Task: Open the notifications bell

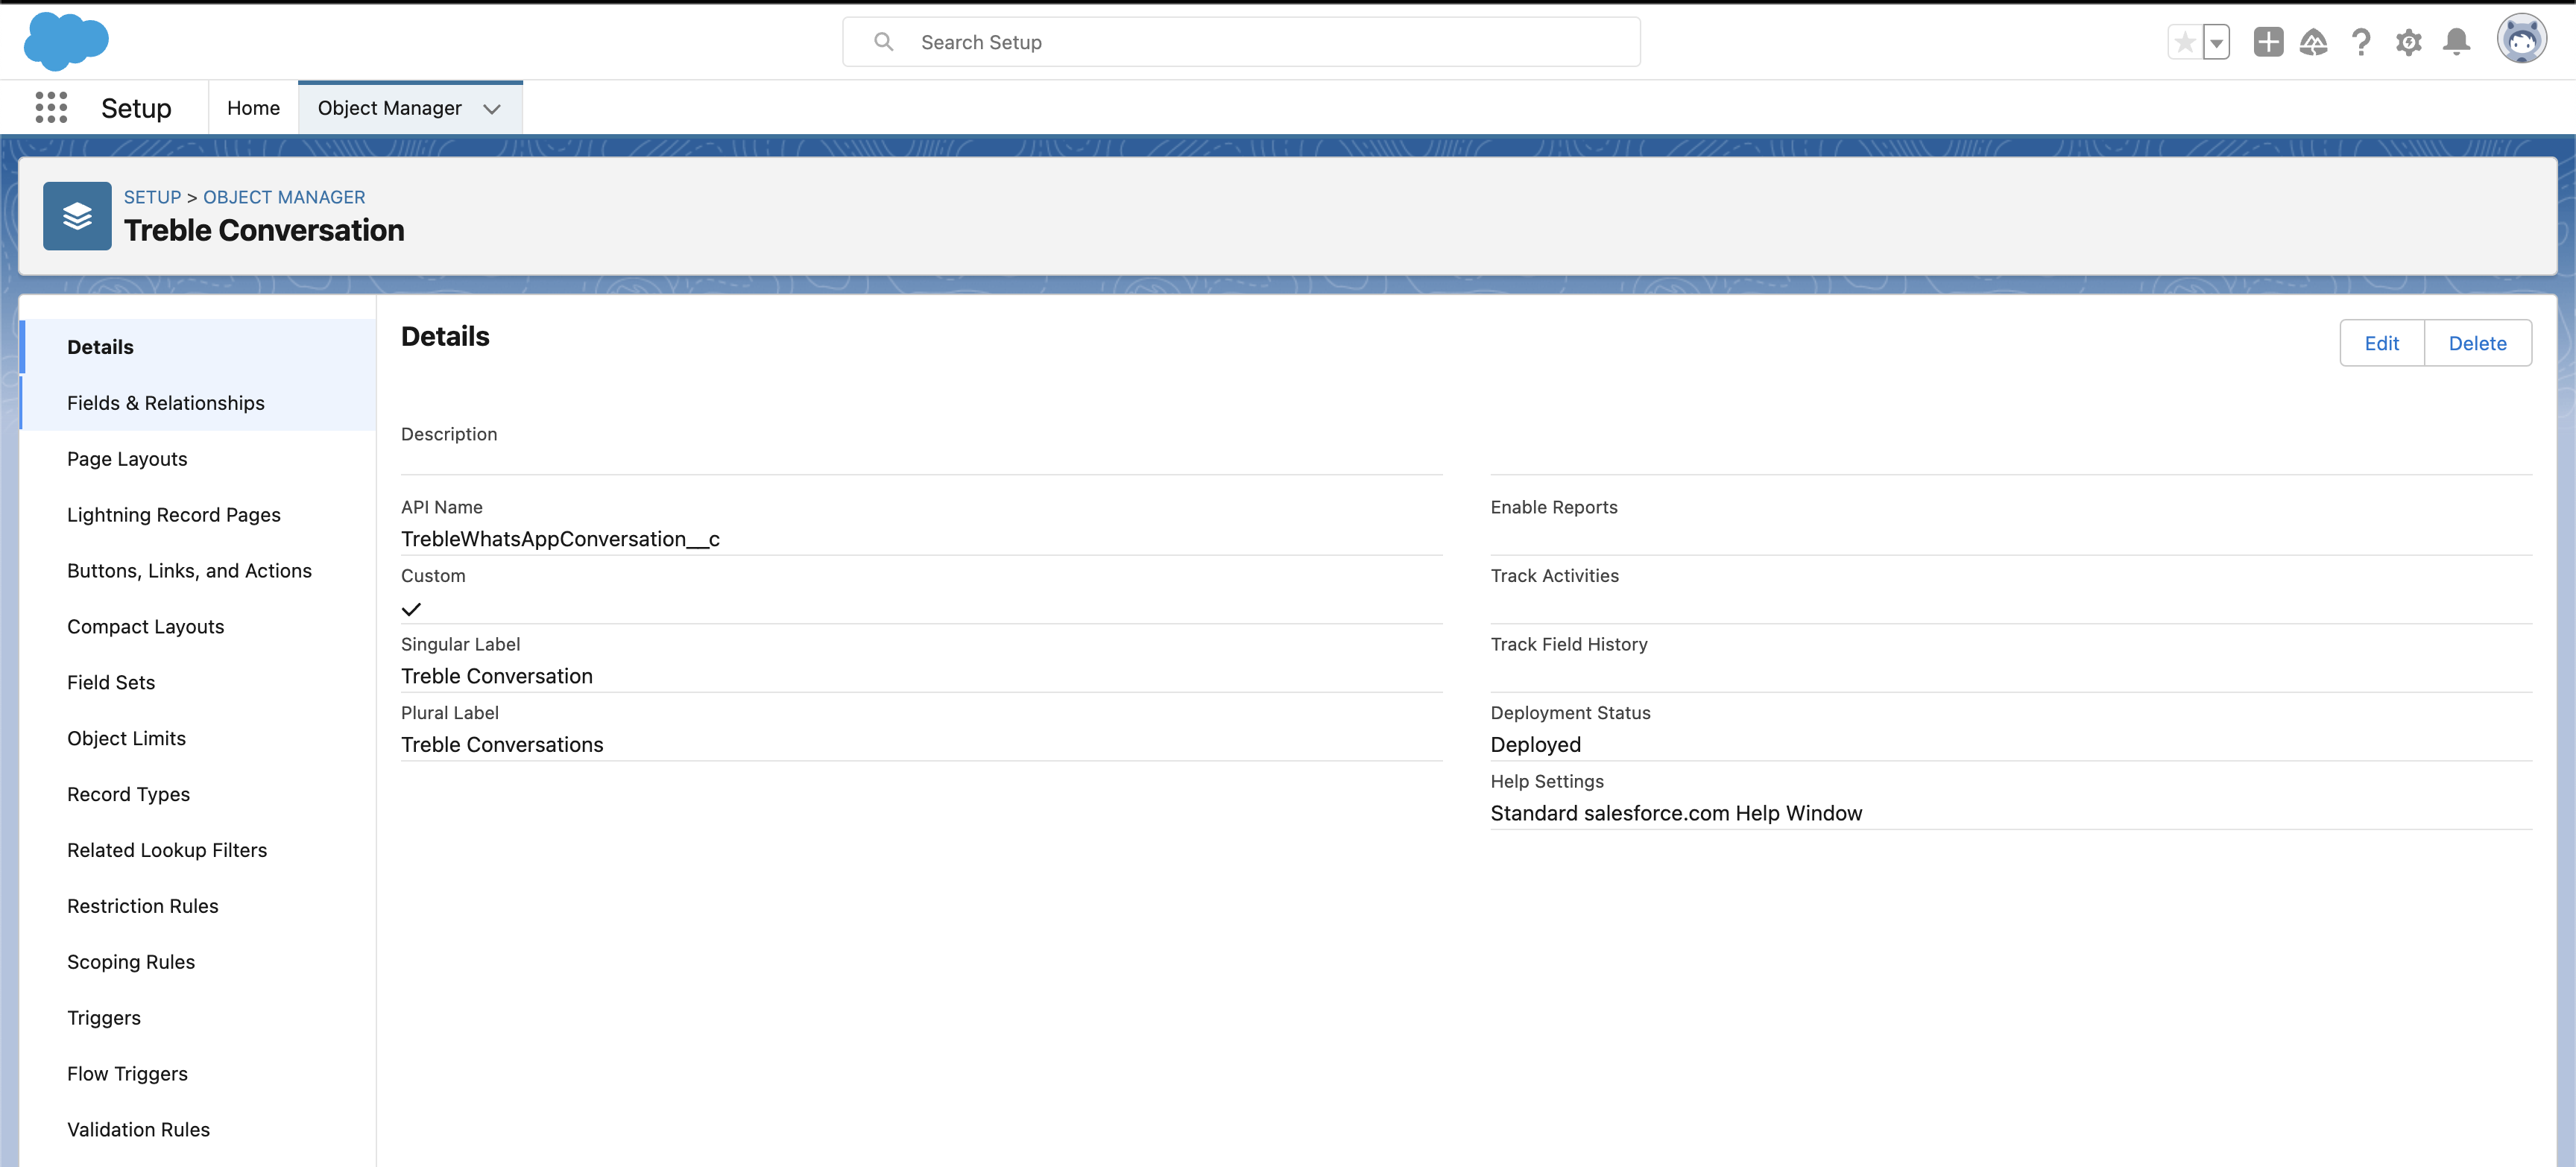Action: (x=2456, y=42)
